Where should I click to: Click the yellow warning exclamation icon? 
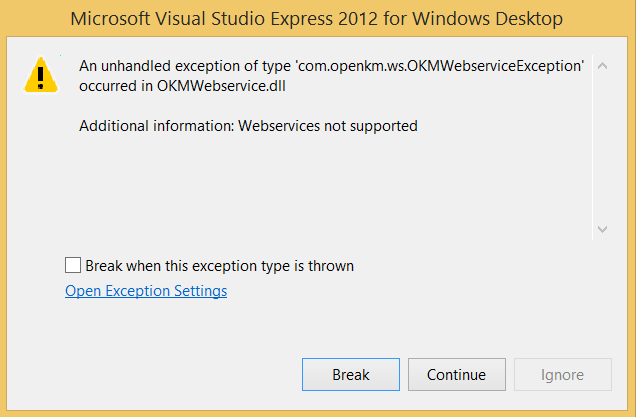click(x=41, y=75)
